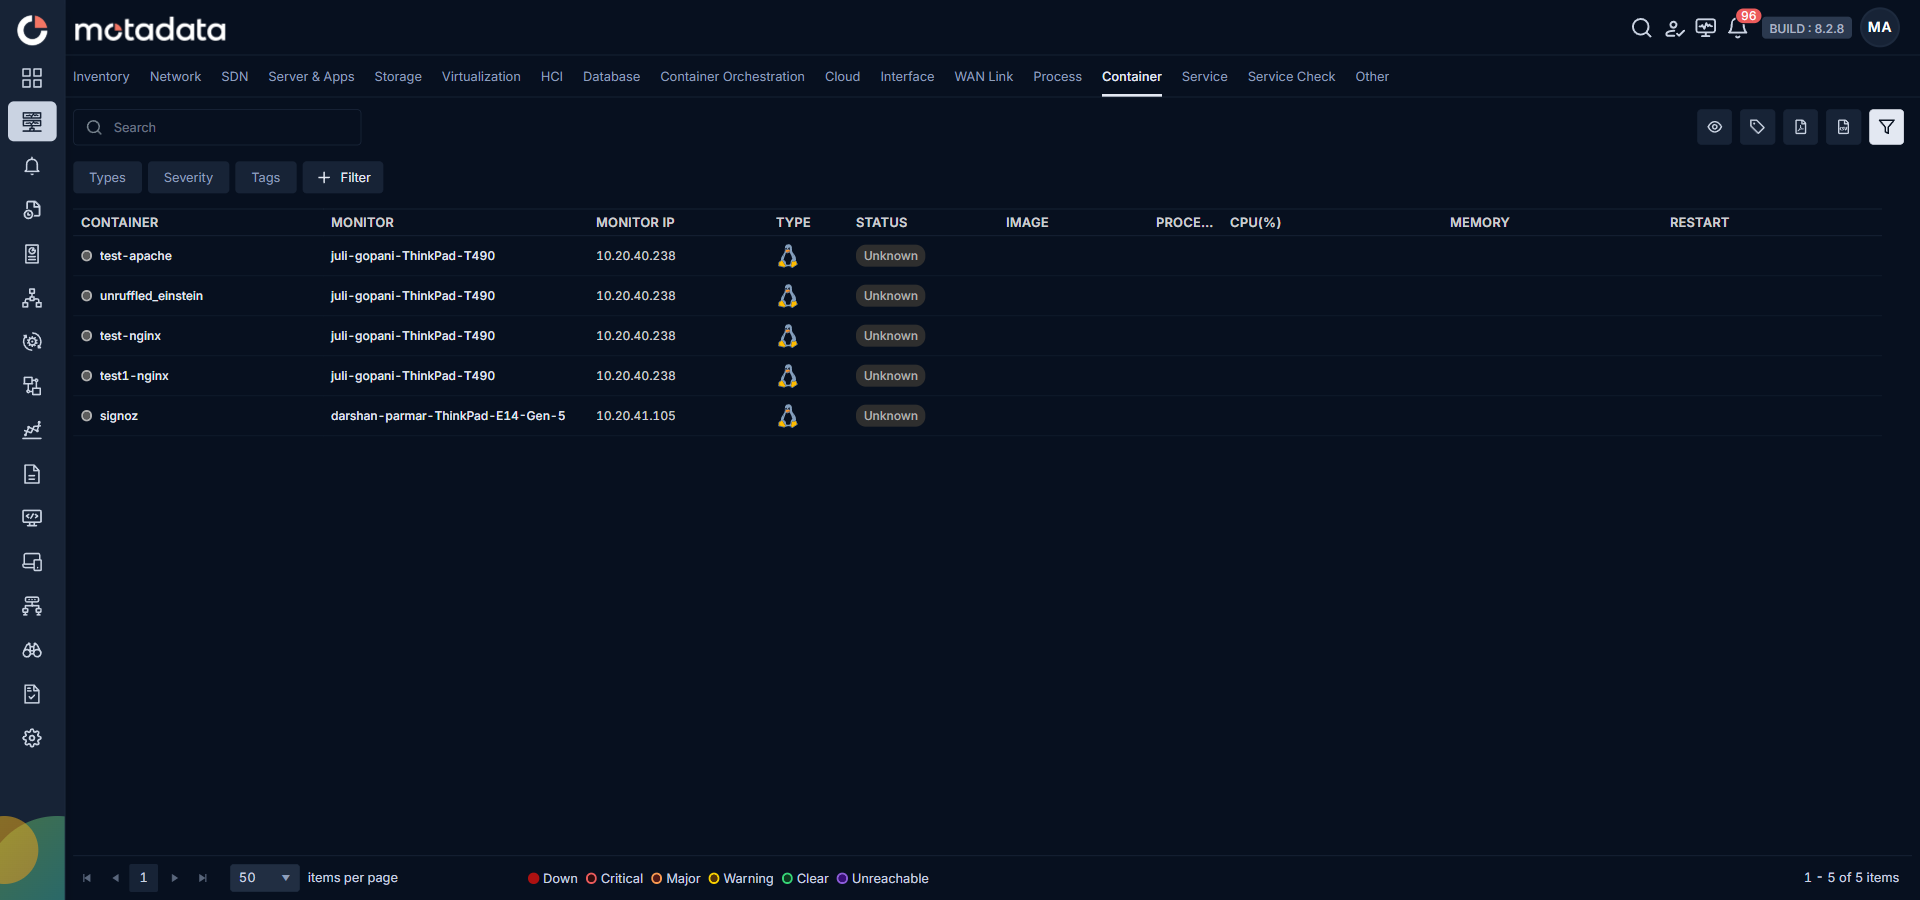Export as CSV using toolbar icon
The image size is (1920, 900).
pyautogui.click(x=1843, y=127)
